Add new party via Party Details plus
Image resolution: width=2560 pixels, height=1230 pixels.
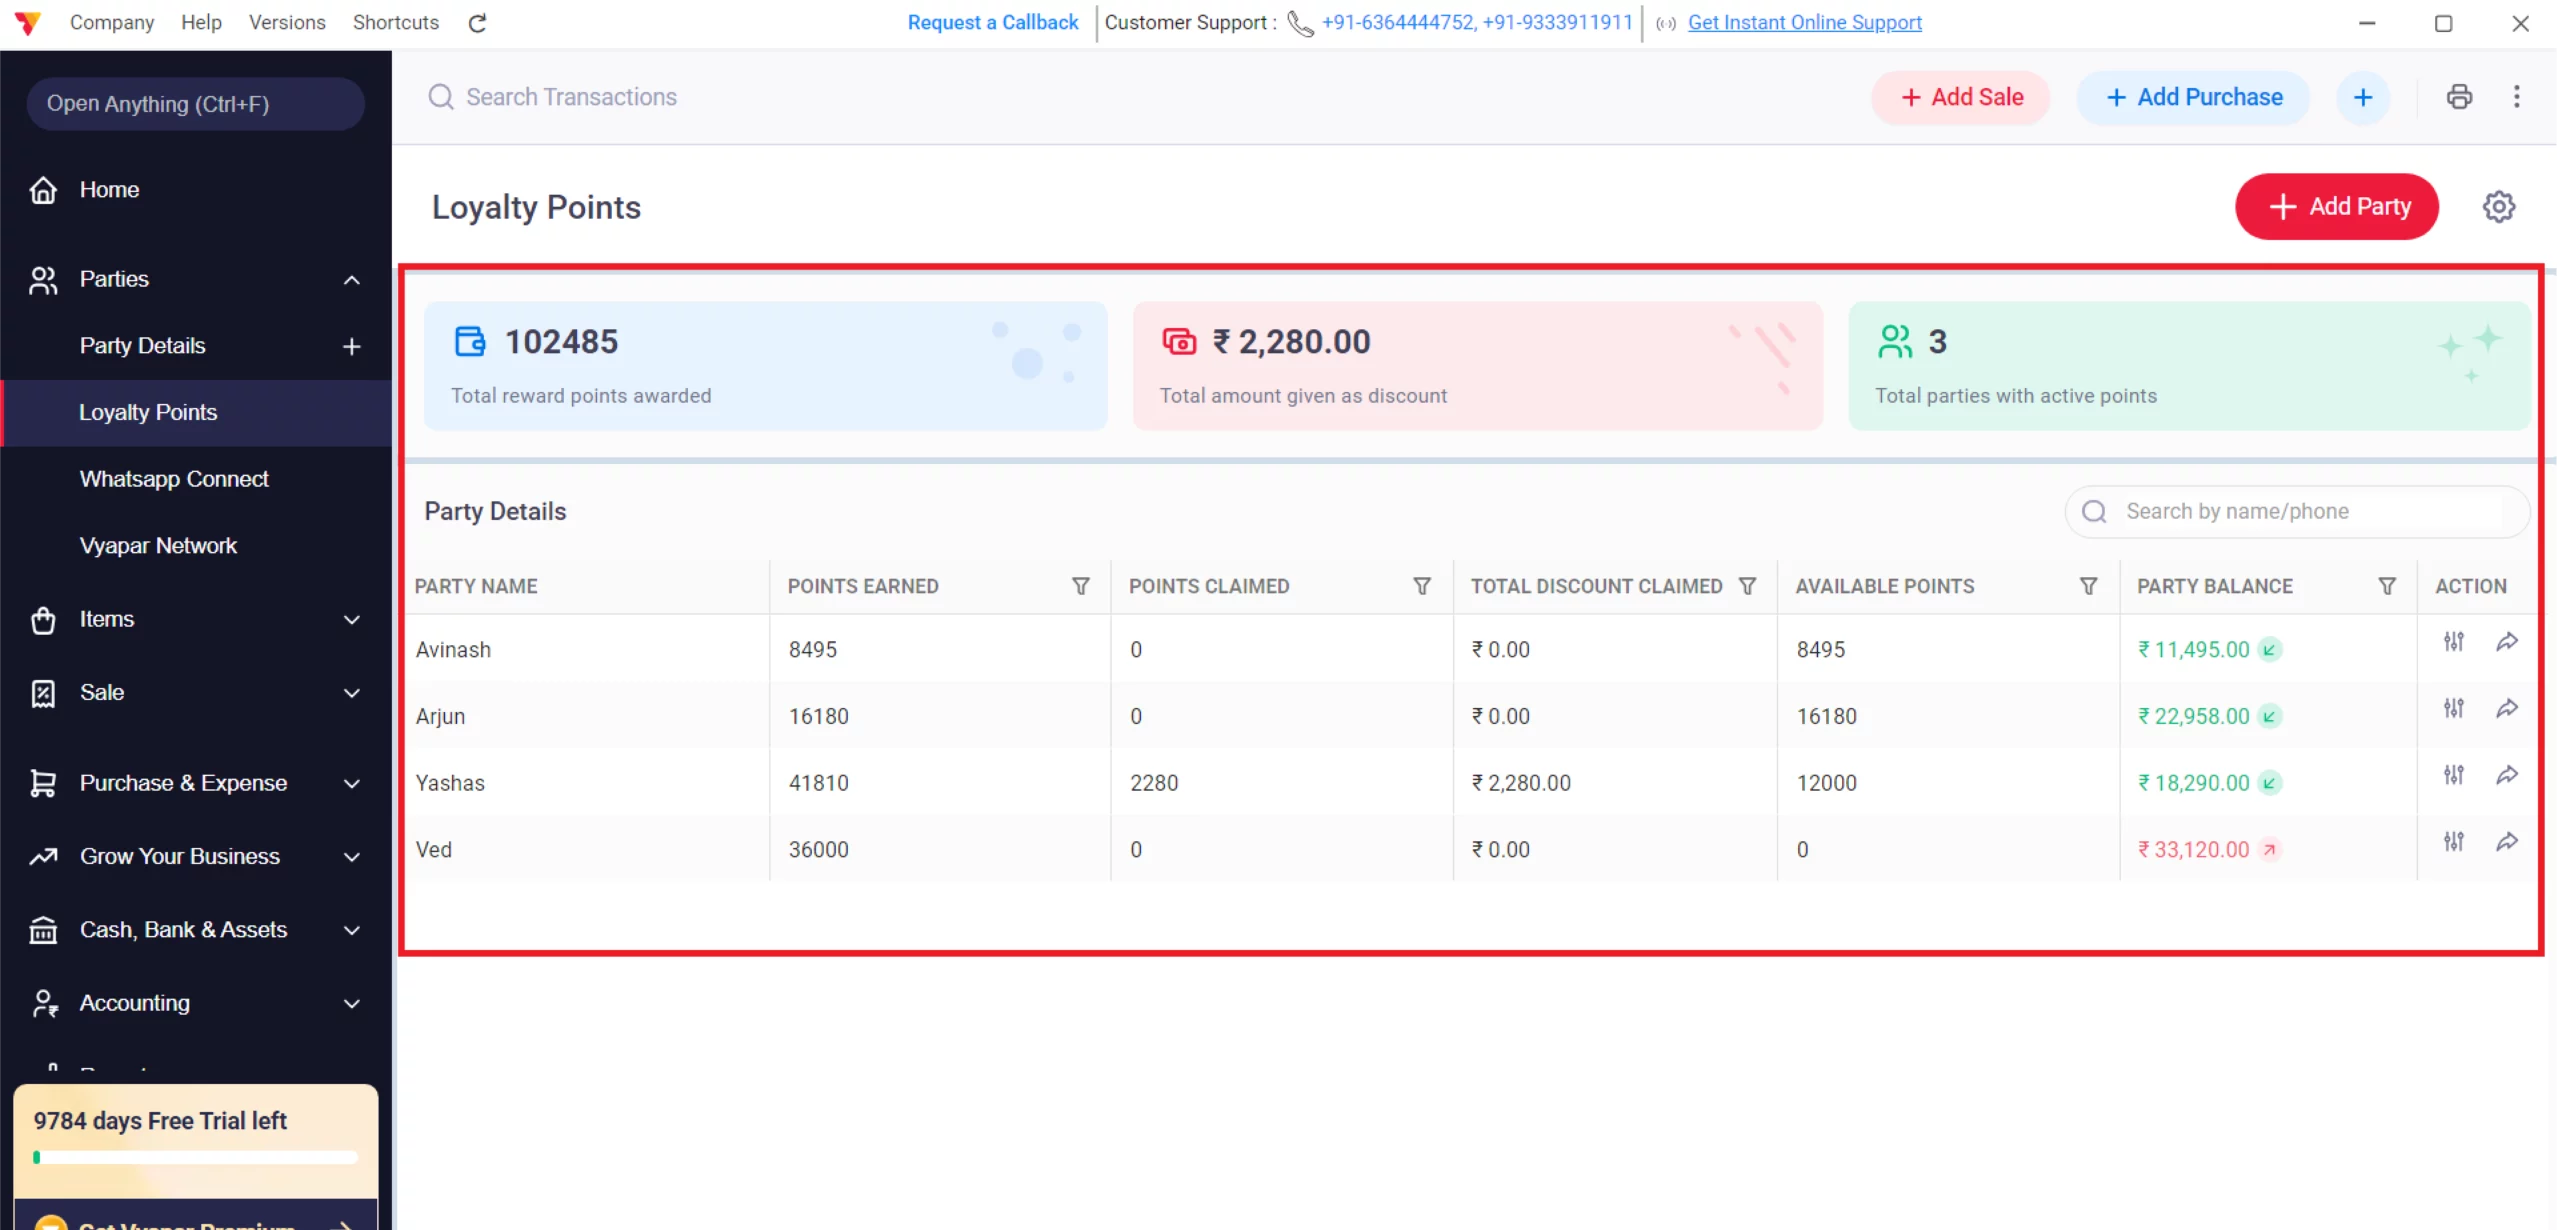click(x=351, y=346)
